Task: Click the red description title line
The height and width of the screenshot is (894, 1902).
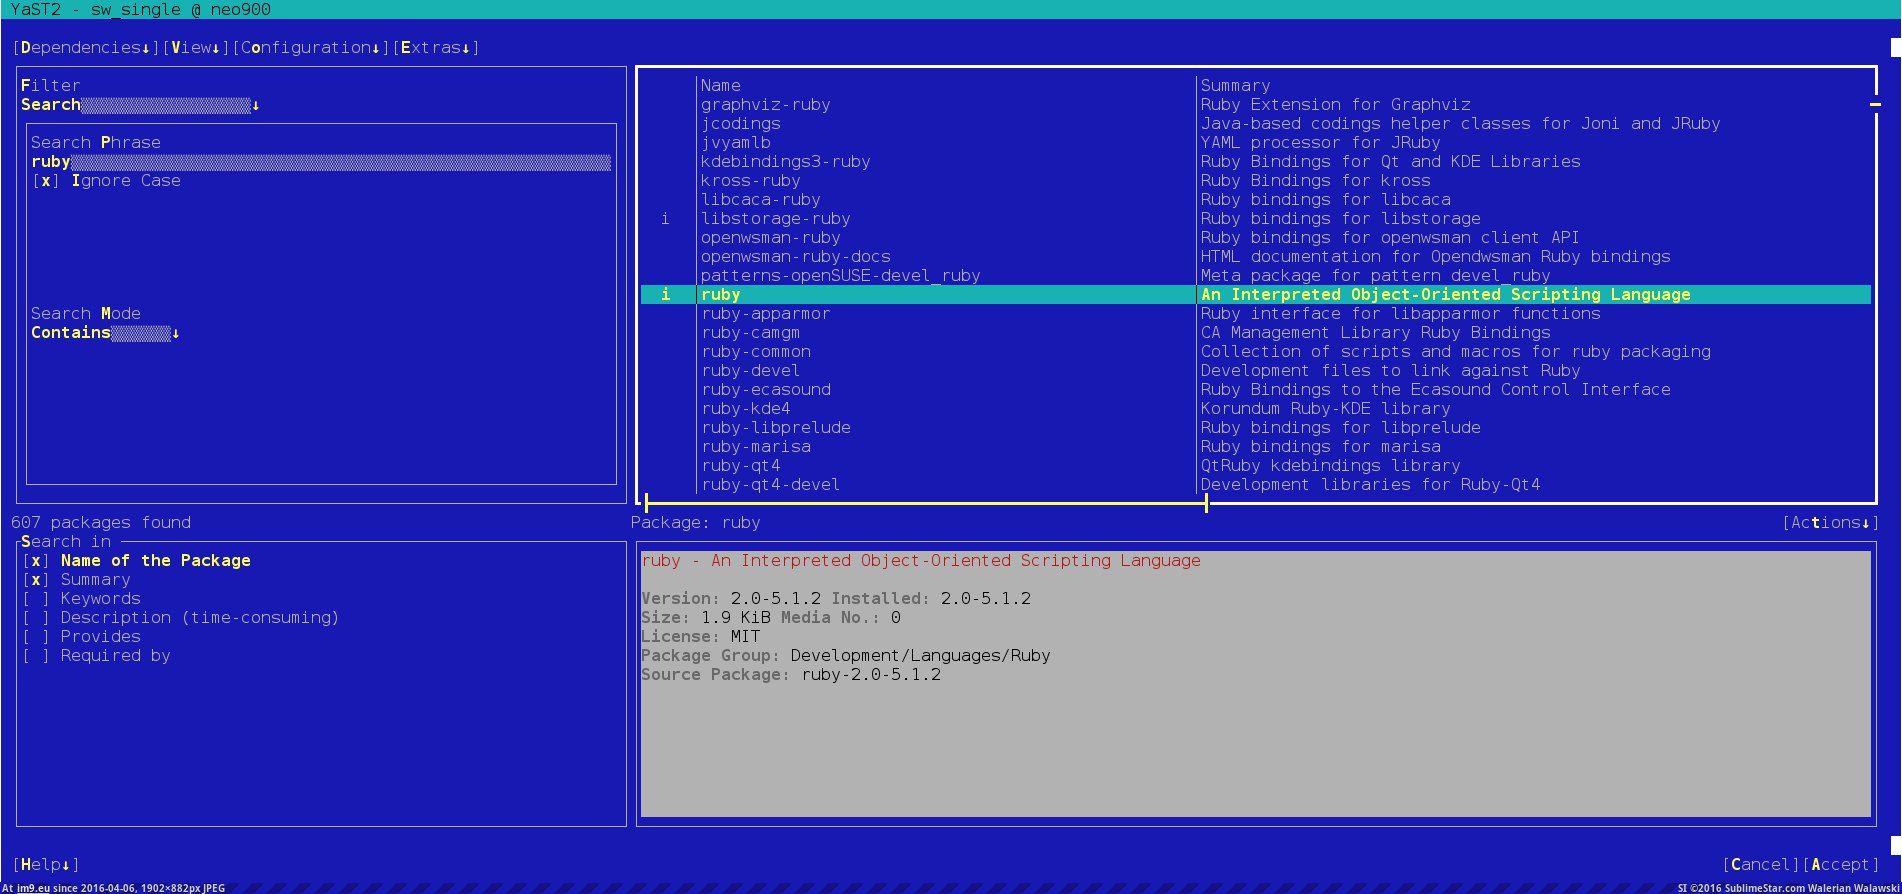Action: pyautogui.click(x=921, y=561)
